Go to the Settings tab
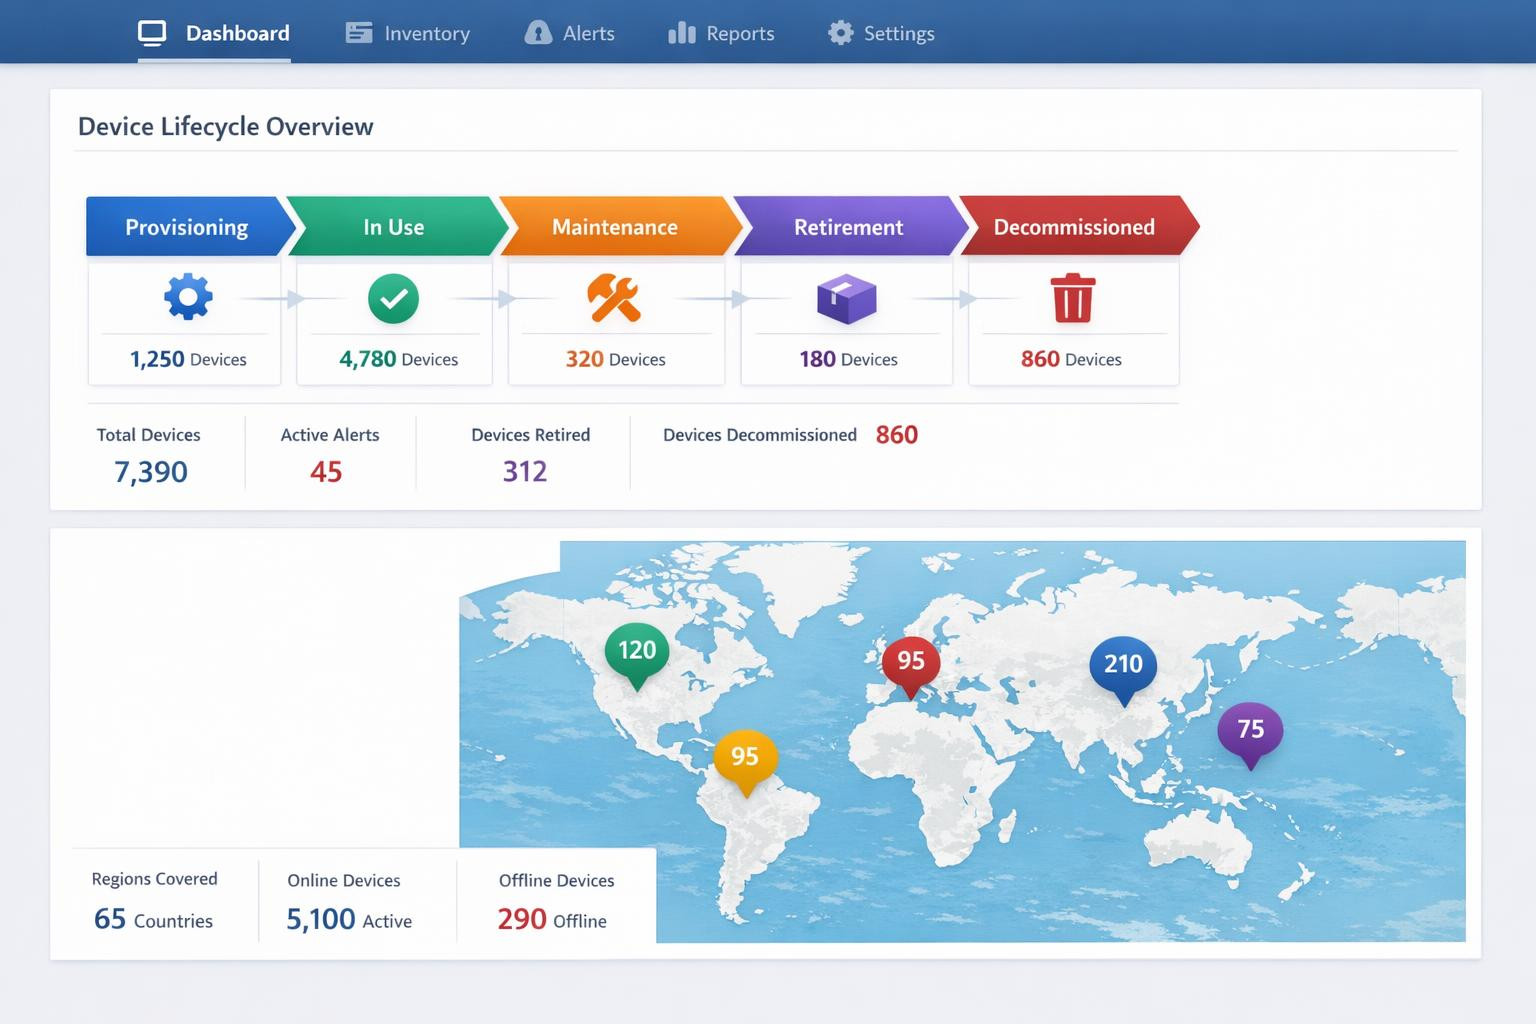The width and height of the screenshot is (1536, 1024). pyautogui.click(x=881, y=33)
